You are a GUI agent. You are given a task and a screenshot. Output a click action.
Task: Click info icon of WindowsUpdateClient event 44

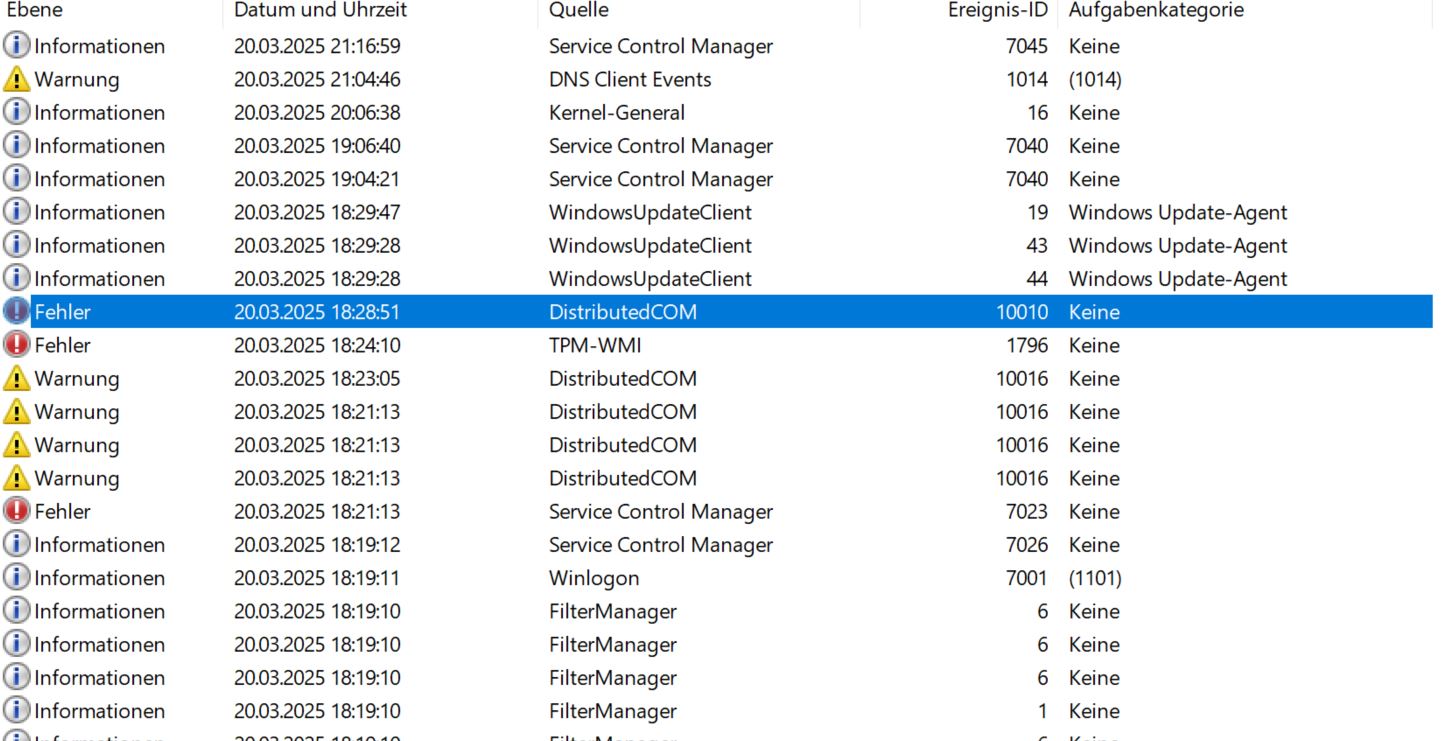click(x=16, y=278)
